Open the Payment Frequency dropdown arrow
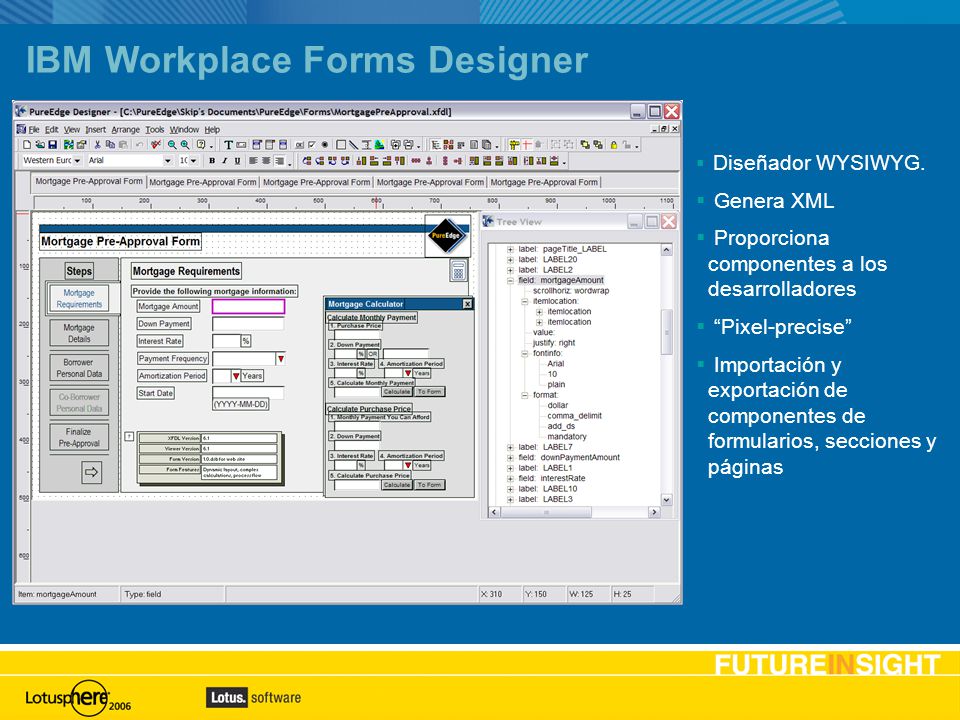 pyautogui.click(x=280, y=359)
